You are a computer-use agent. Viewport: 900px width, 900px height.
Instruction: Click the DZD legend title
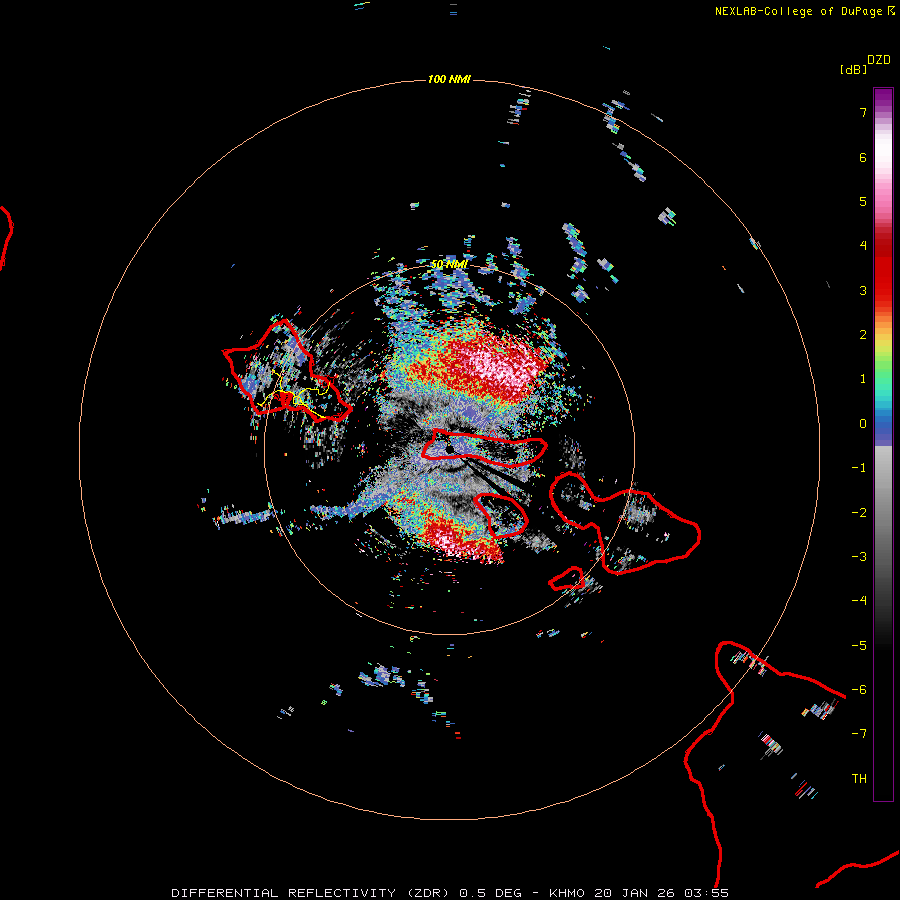(x=879, y=60)
